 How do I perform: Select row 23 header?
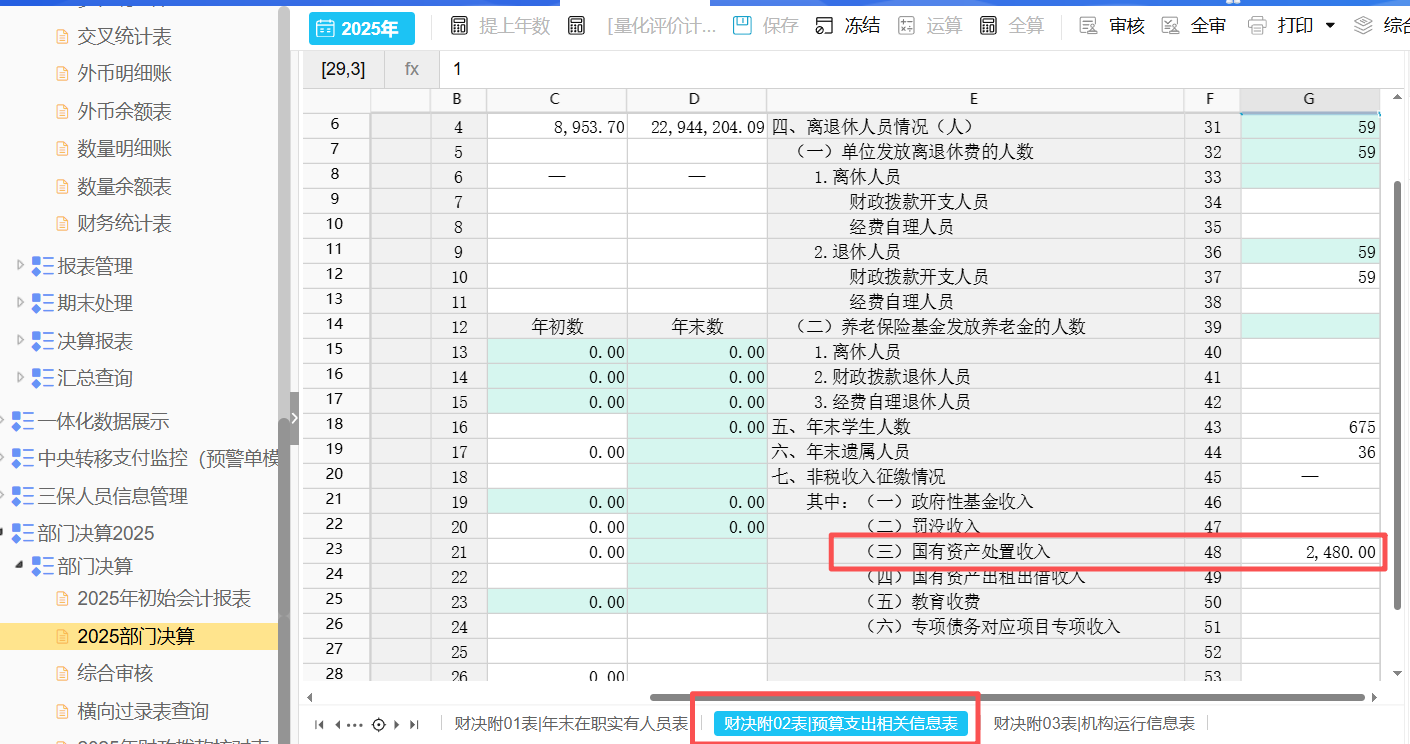[335, 549]
